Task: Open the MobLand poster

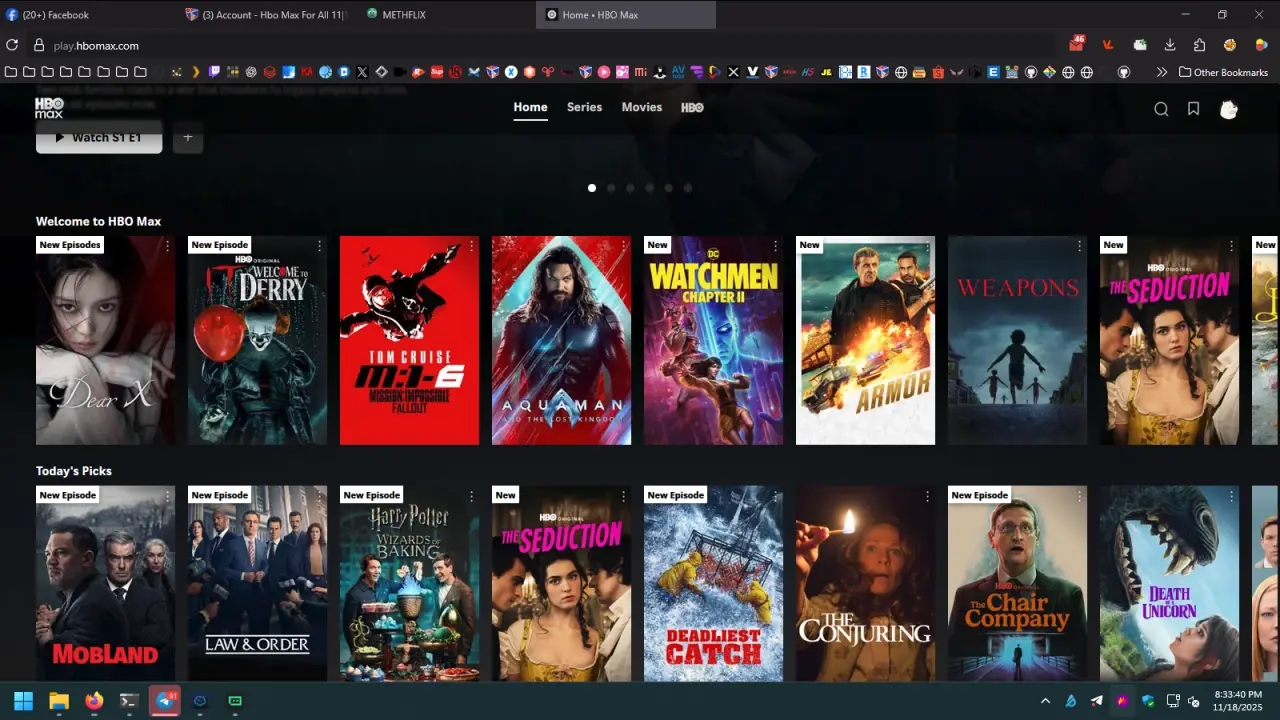Action: pyautogui.click(x=105, y=584)
